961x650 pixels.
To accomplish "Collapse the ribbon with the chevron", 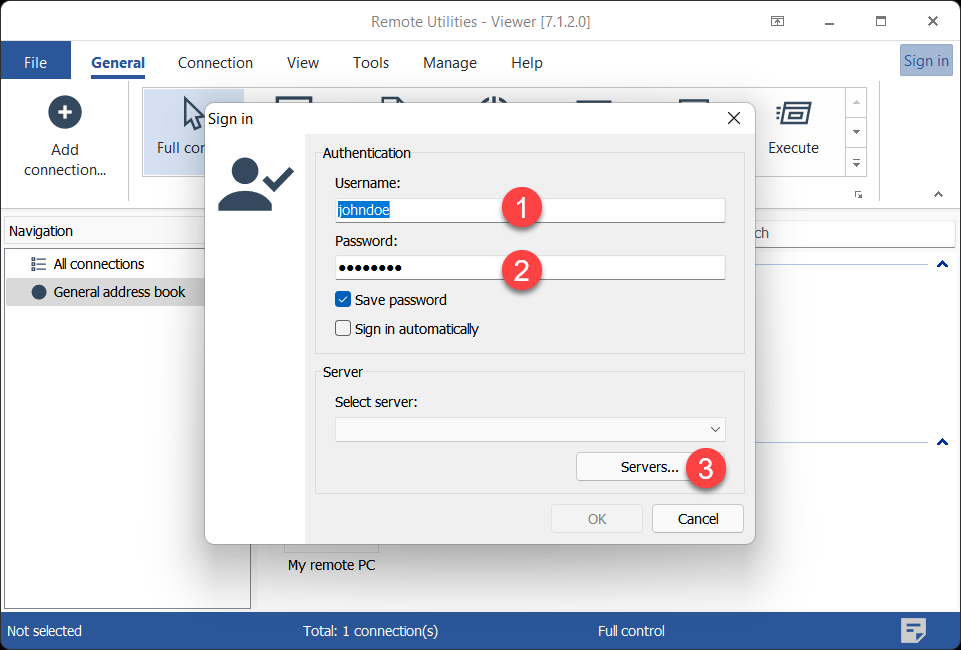I will [x=938, y=194].
